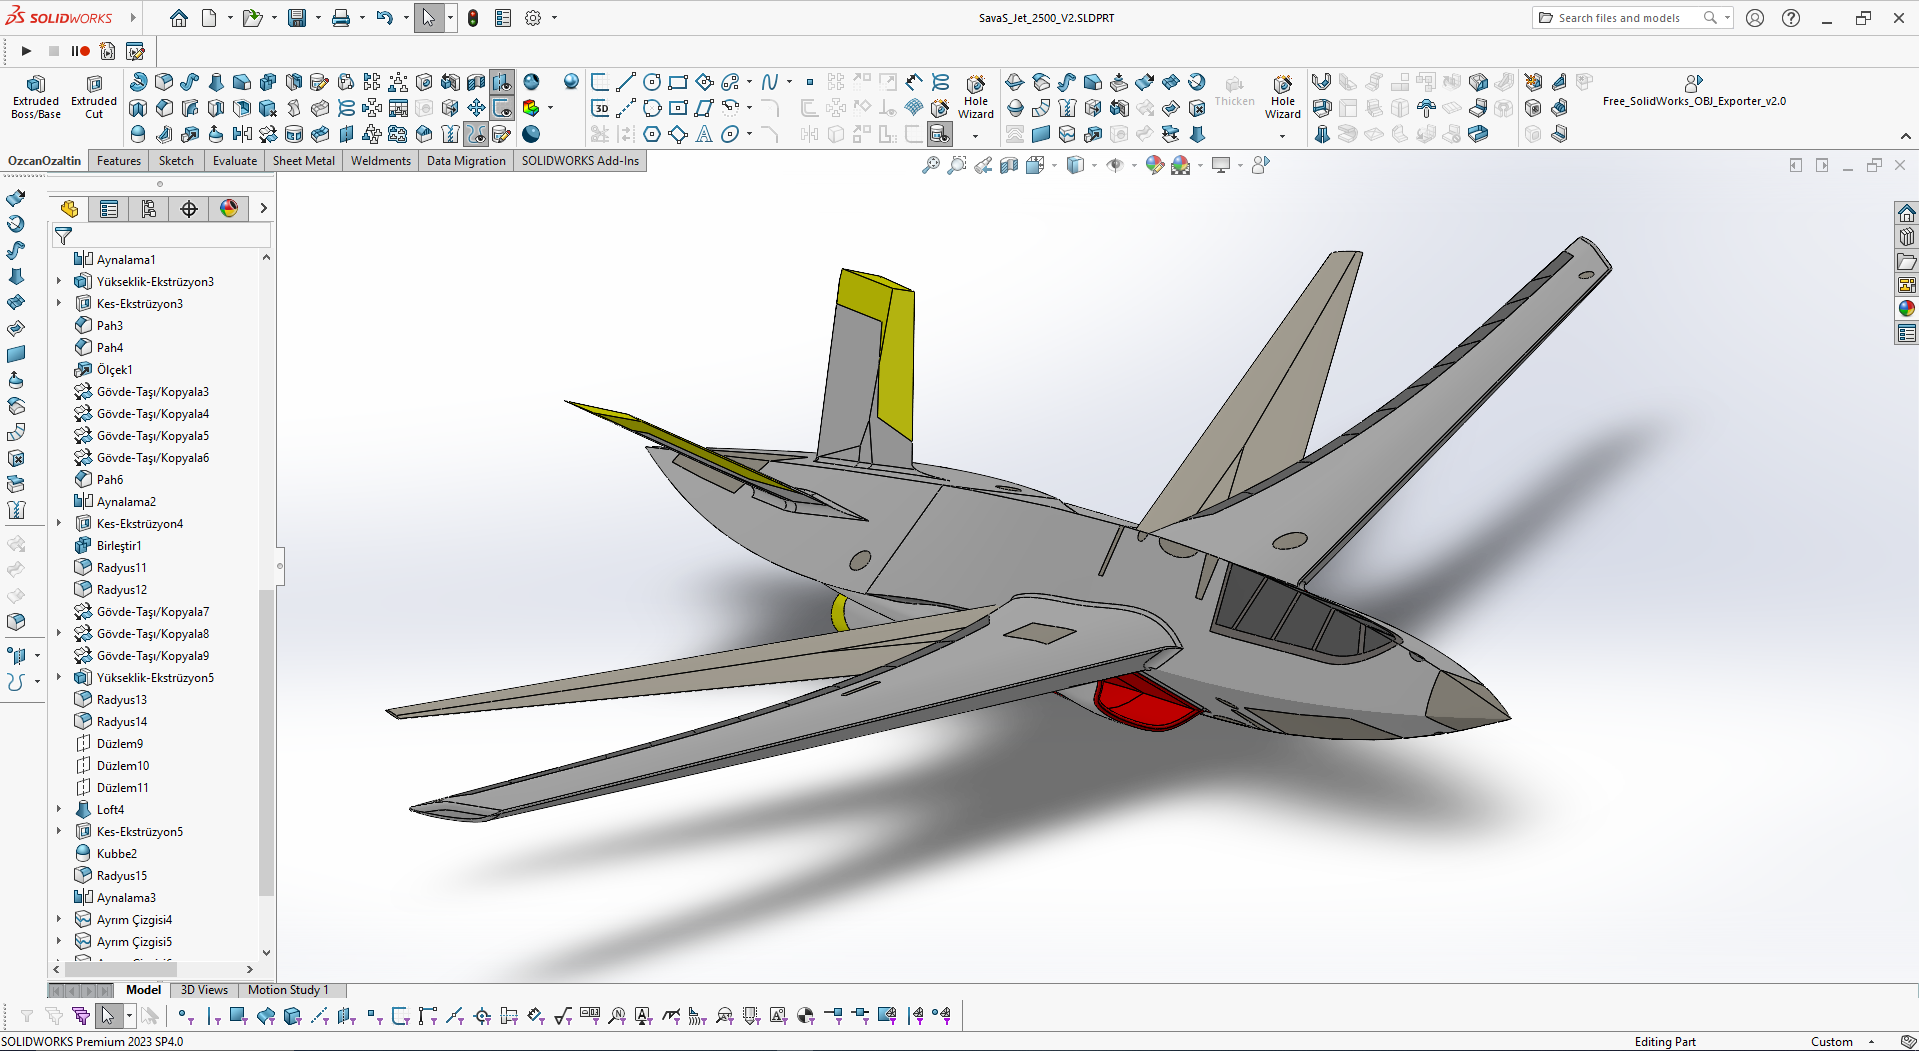The image size is (1919, 1051).
Task: Collapse the CommandManager ribbon chevron
Action: click(1905, 137)
